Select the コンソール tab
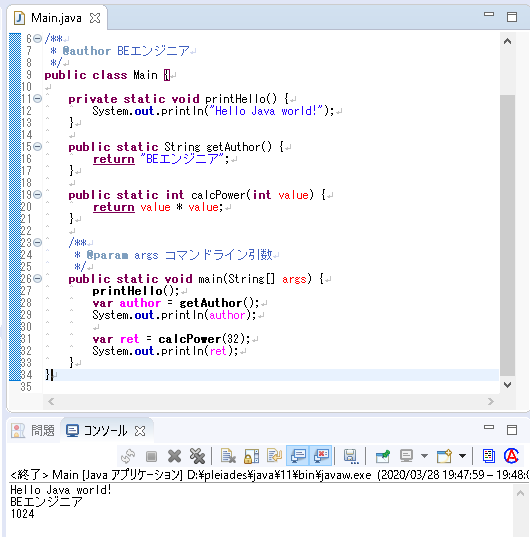Screen dimensions: 530x537 pyautogui.click(x=105, y=430)
